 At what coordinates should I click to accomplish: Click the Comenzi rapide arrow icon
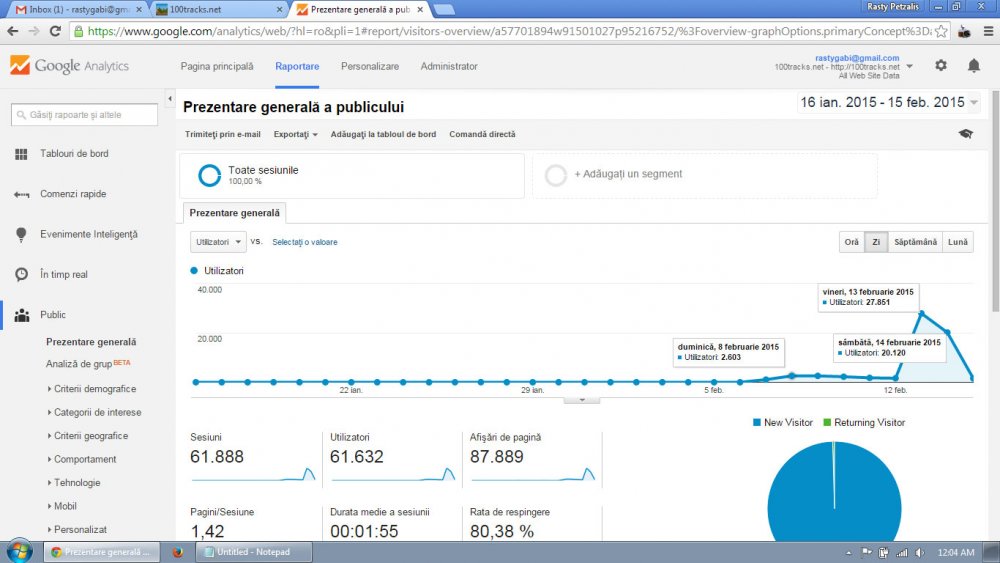pos(21,194)
